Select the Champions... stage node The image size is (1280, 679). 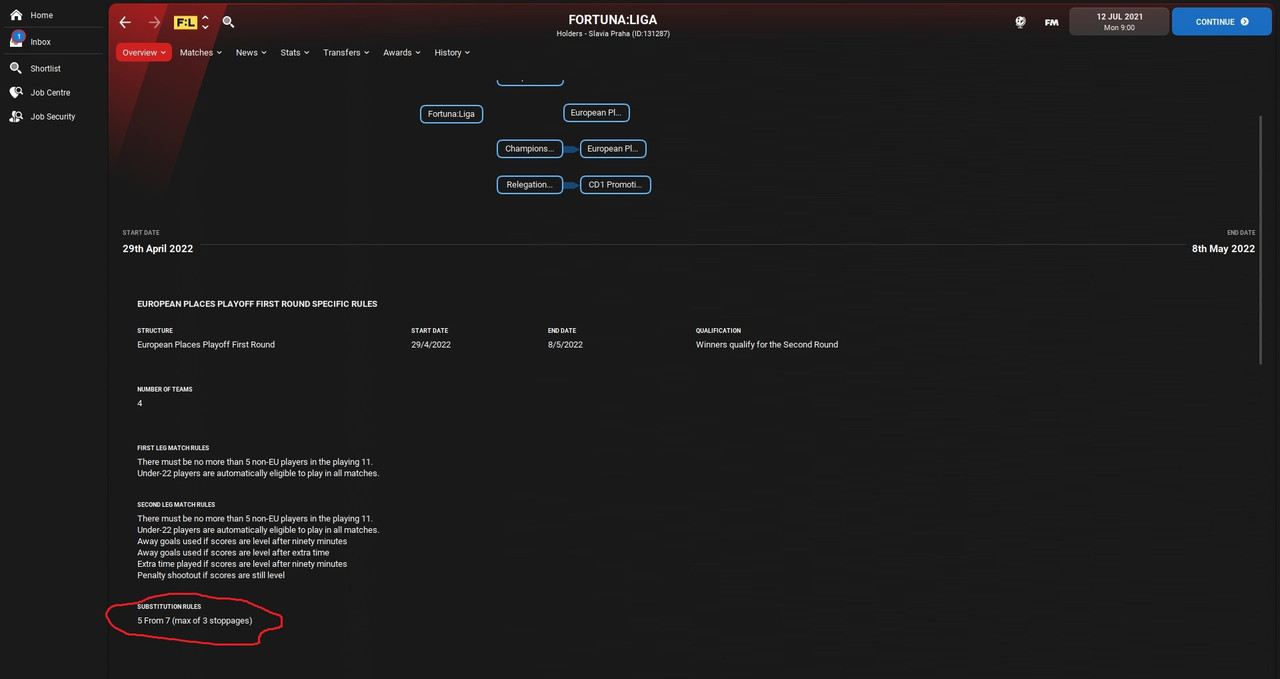click(530, 149)
